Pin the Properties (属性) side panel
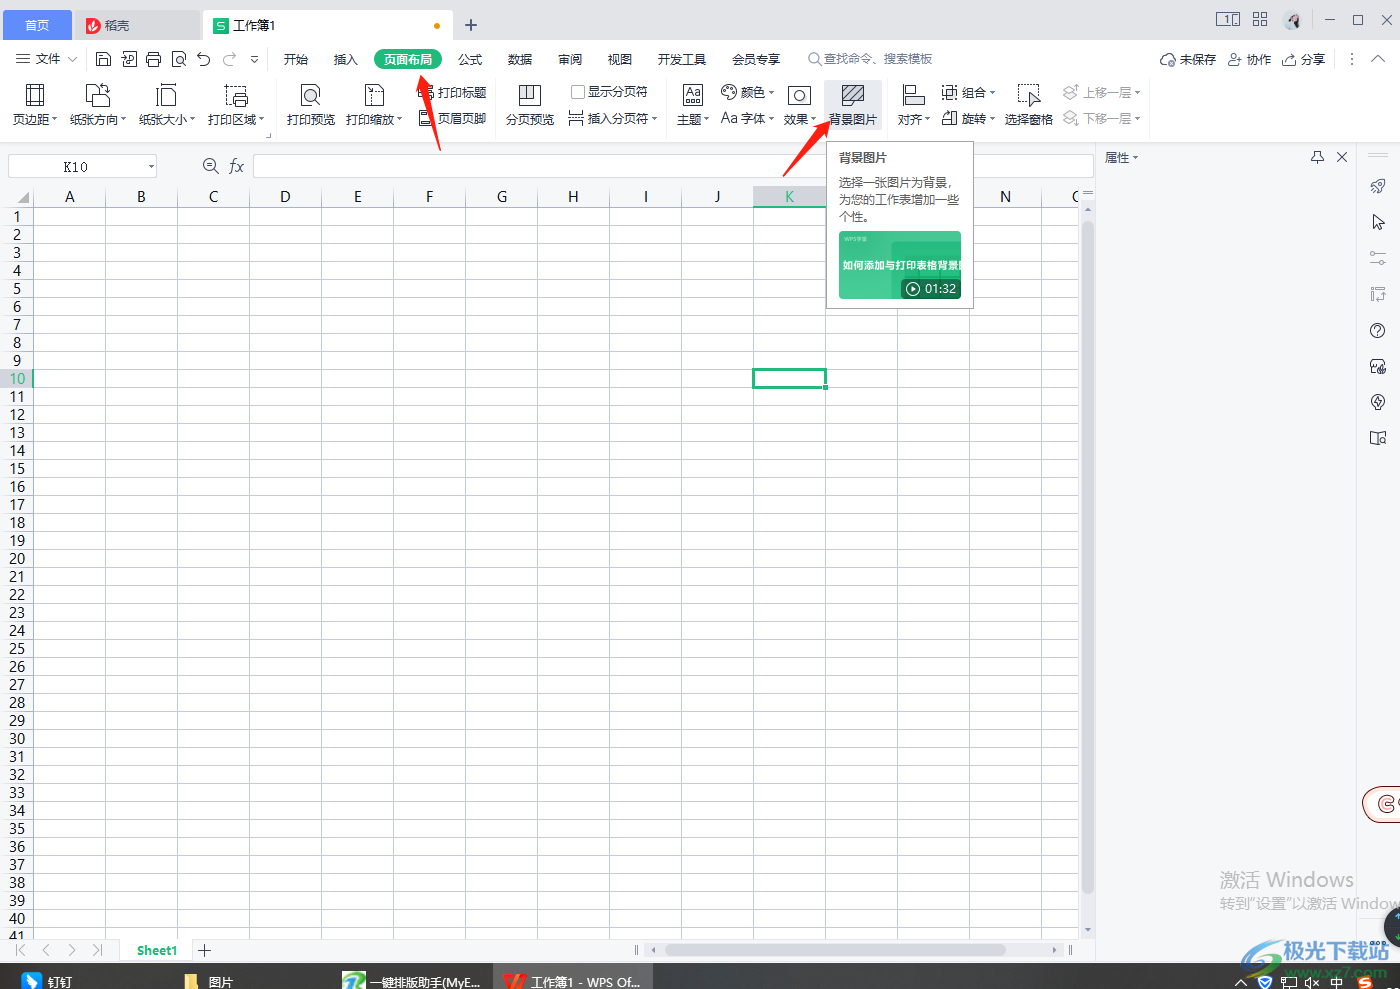This screenshot has width=1400, height=989. tap(1317, 157)
